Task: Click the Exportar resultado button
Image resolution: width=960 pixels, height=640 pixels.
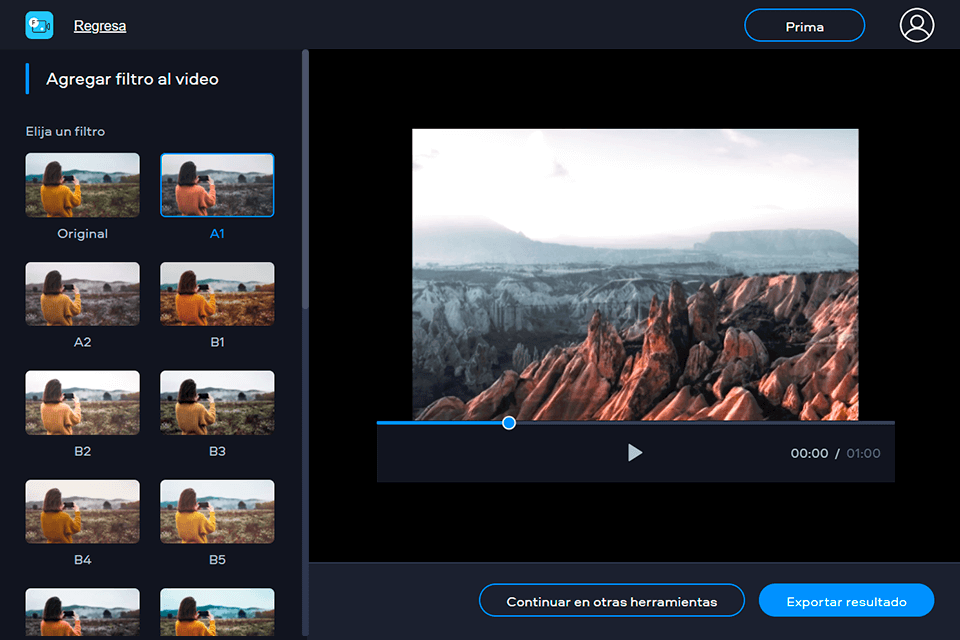Action: (x=846, y=600)
